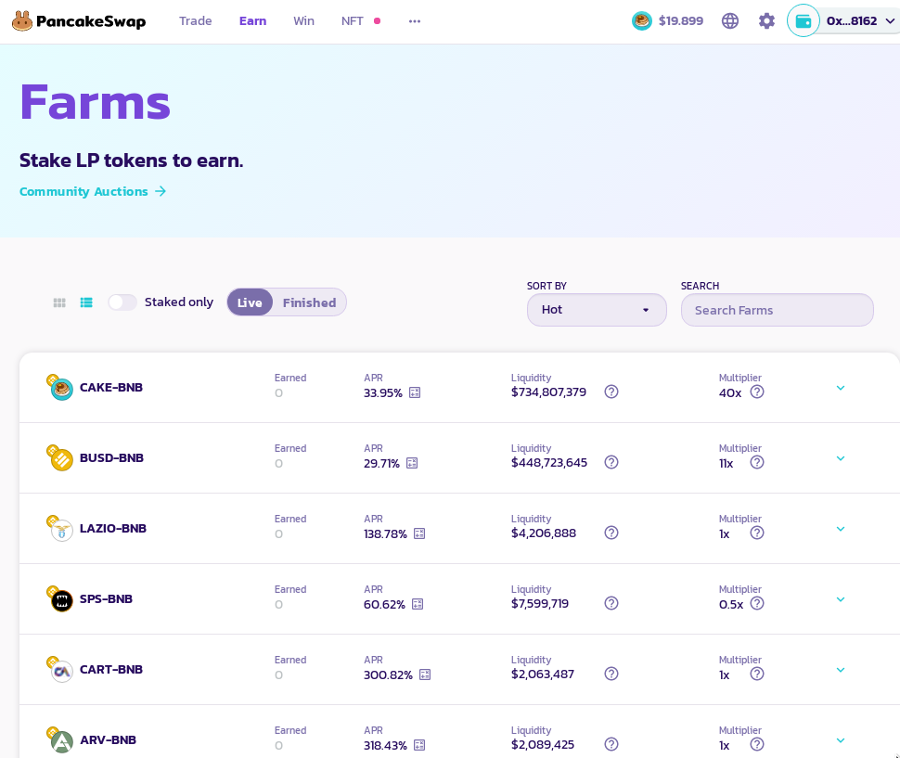The height and width of the screenshot is (758, 900).
Task: Click the ARV-BNB farm name
Action: [108, 740]
